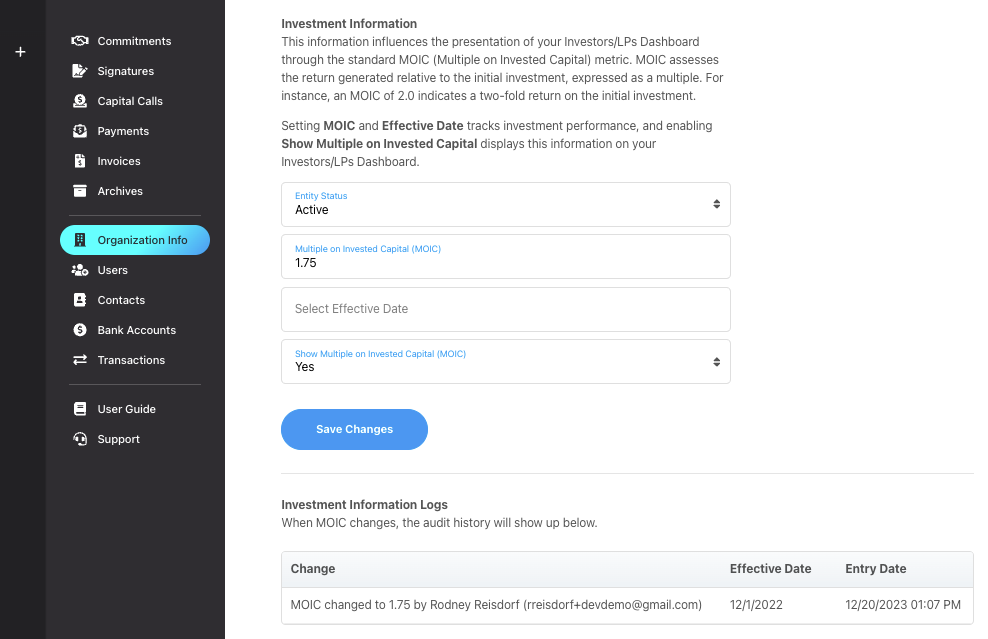Click the Support headset icon
Image resolution: width=988 pixels, height=639 pixels.
80,439
